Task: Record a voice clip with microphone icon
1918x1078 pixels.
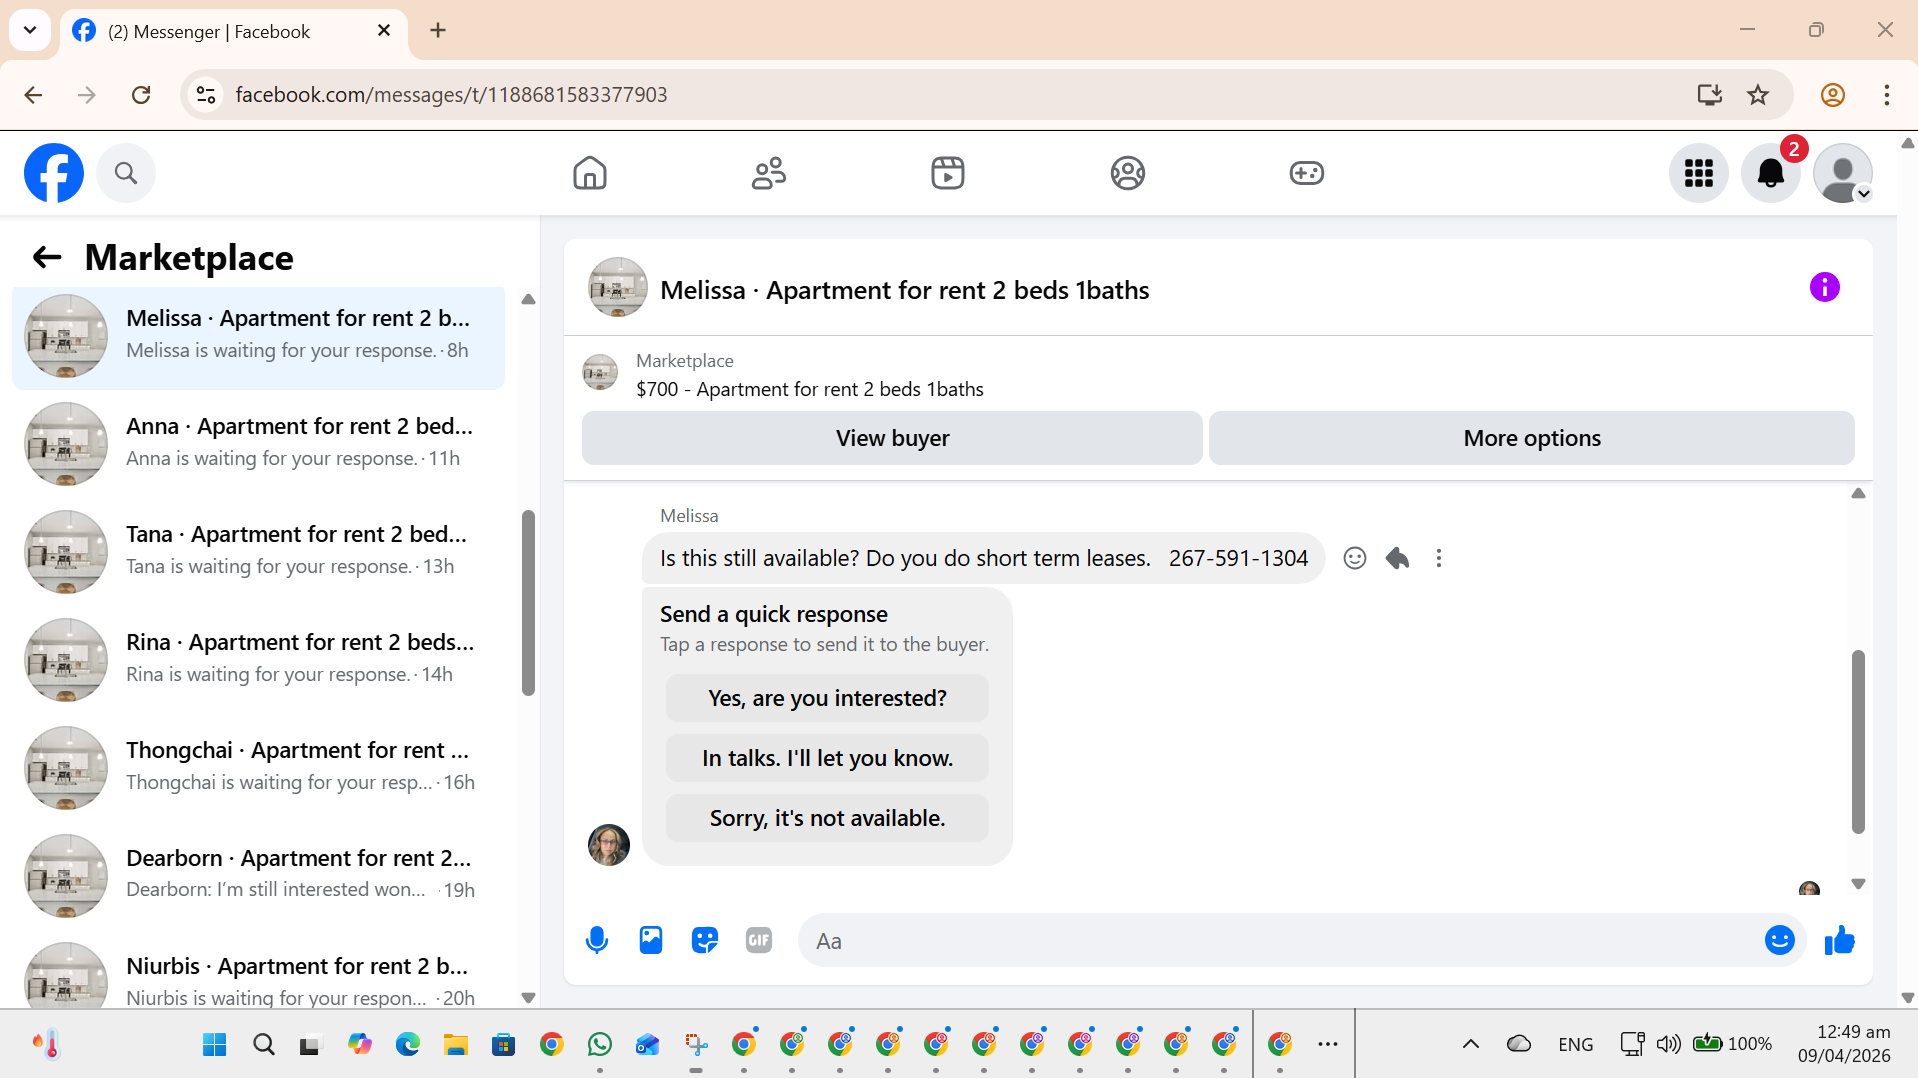Action: [597, 941]
